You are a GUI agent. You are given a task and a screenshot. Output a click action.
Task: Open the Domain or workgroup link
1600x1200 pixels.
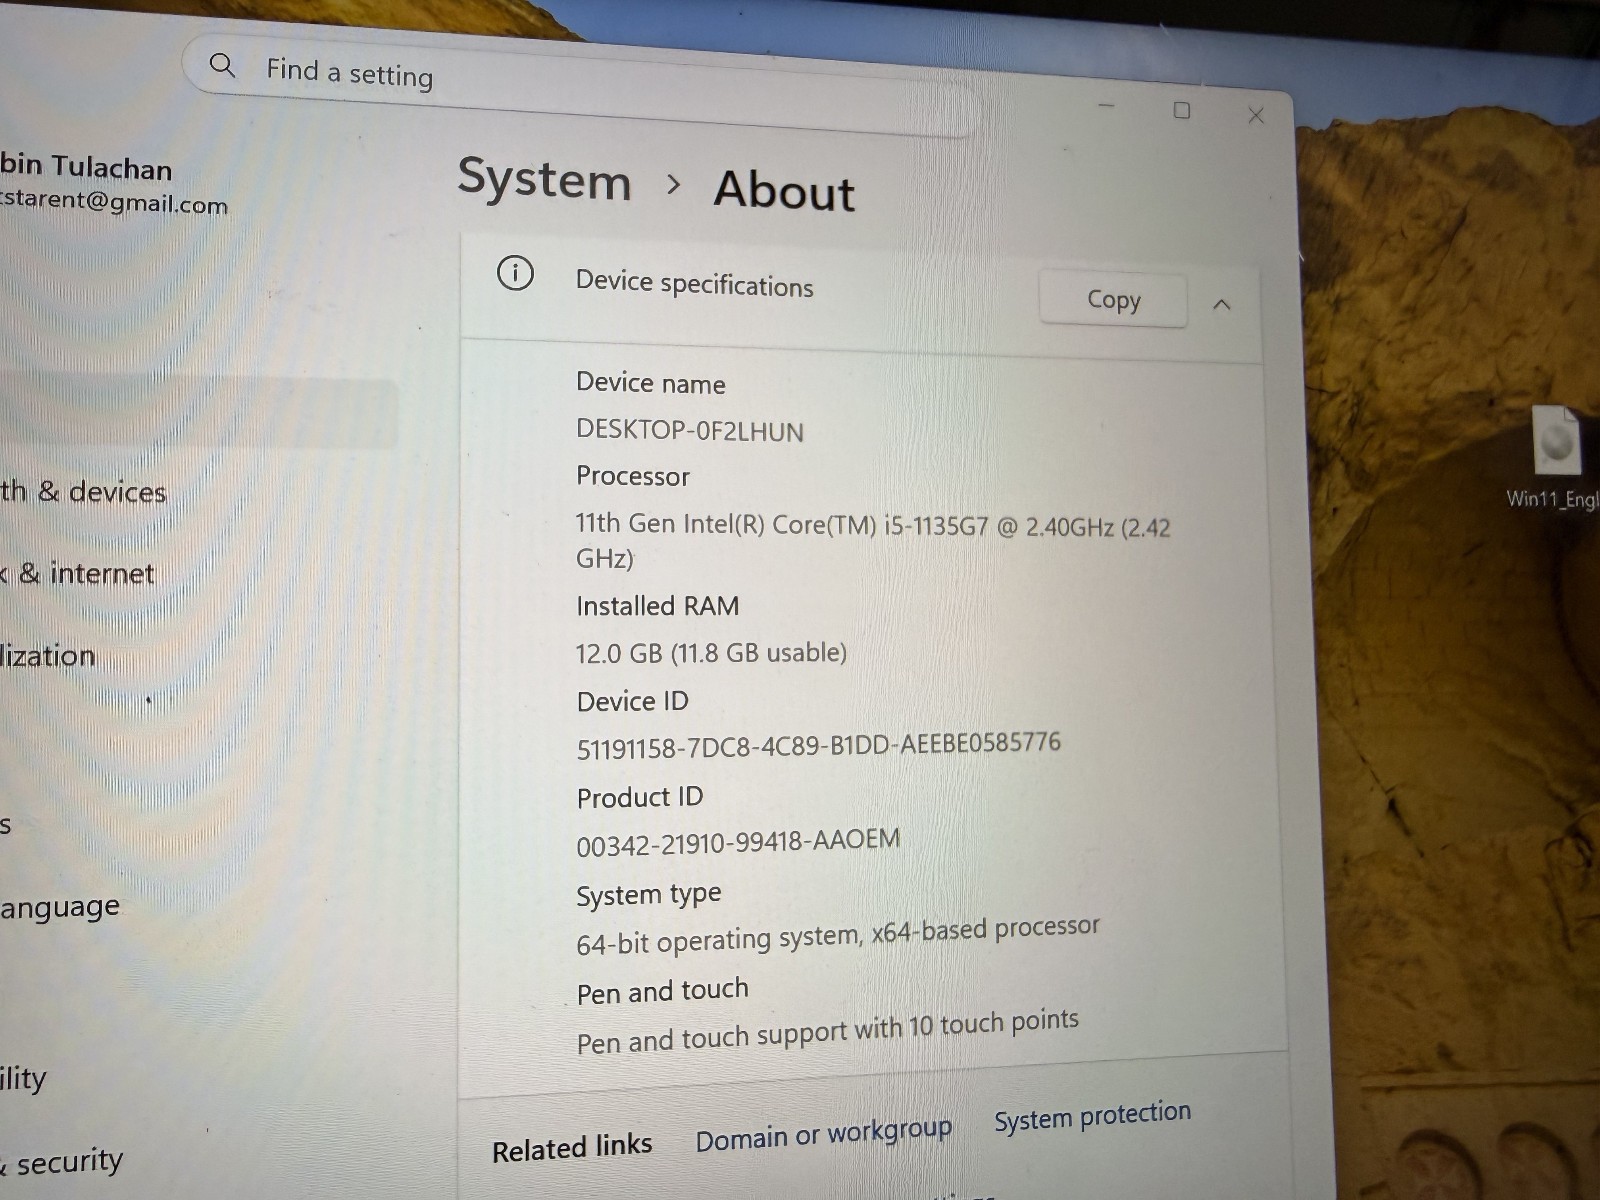[823, 1135]
